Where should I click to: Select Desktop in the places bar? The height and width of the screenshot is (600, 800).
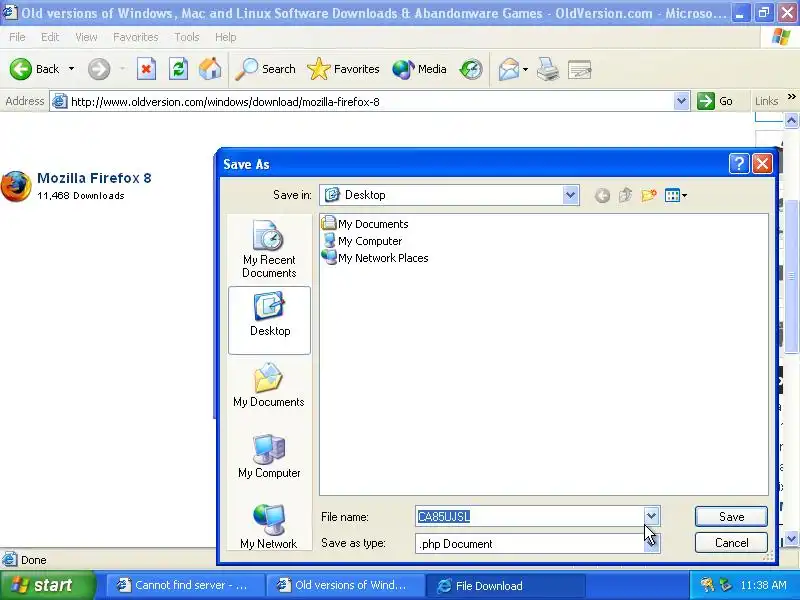(x=269, y=320)
